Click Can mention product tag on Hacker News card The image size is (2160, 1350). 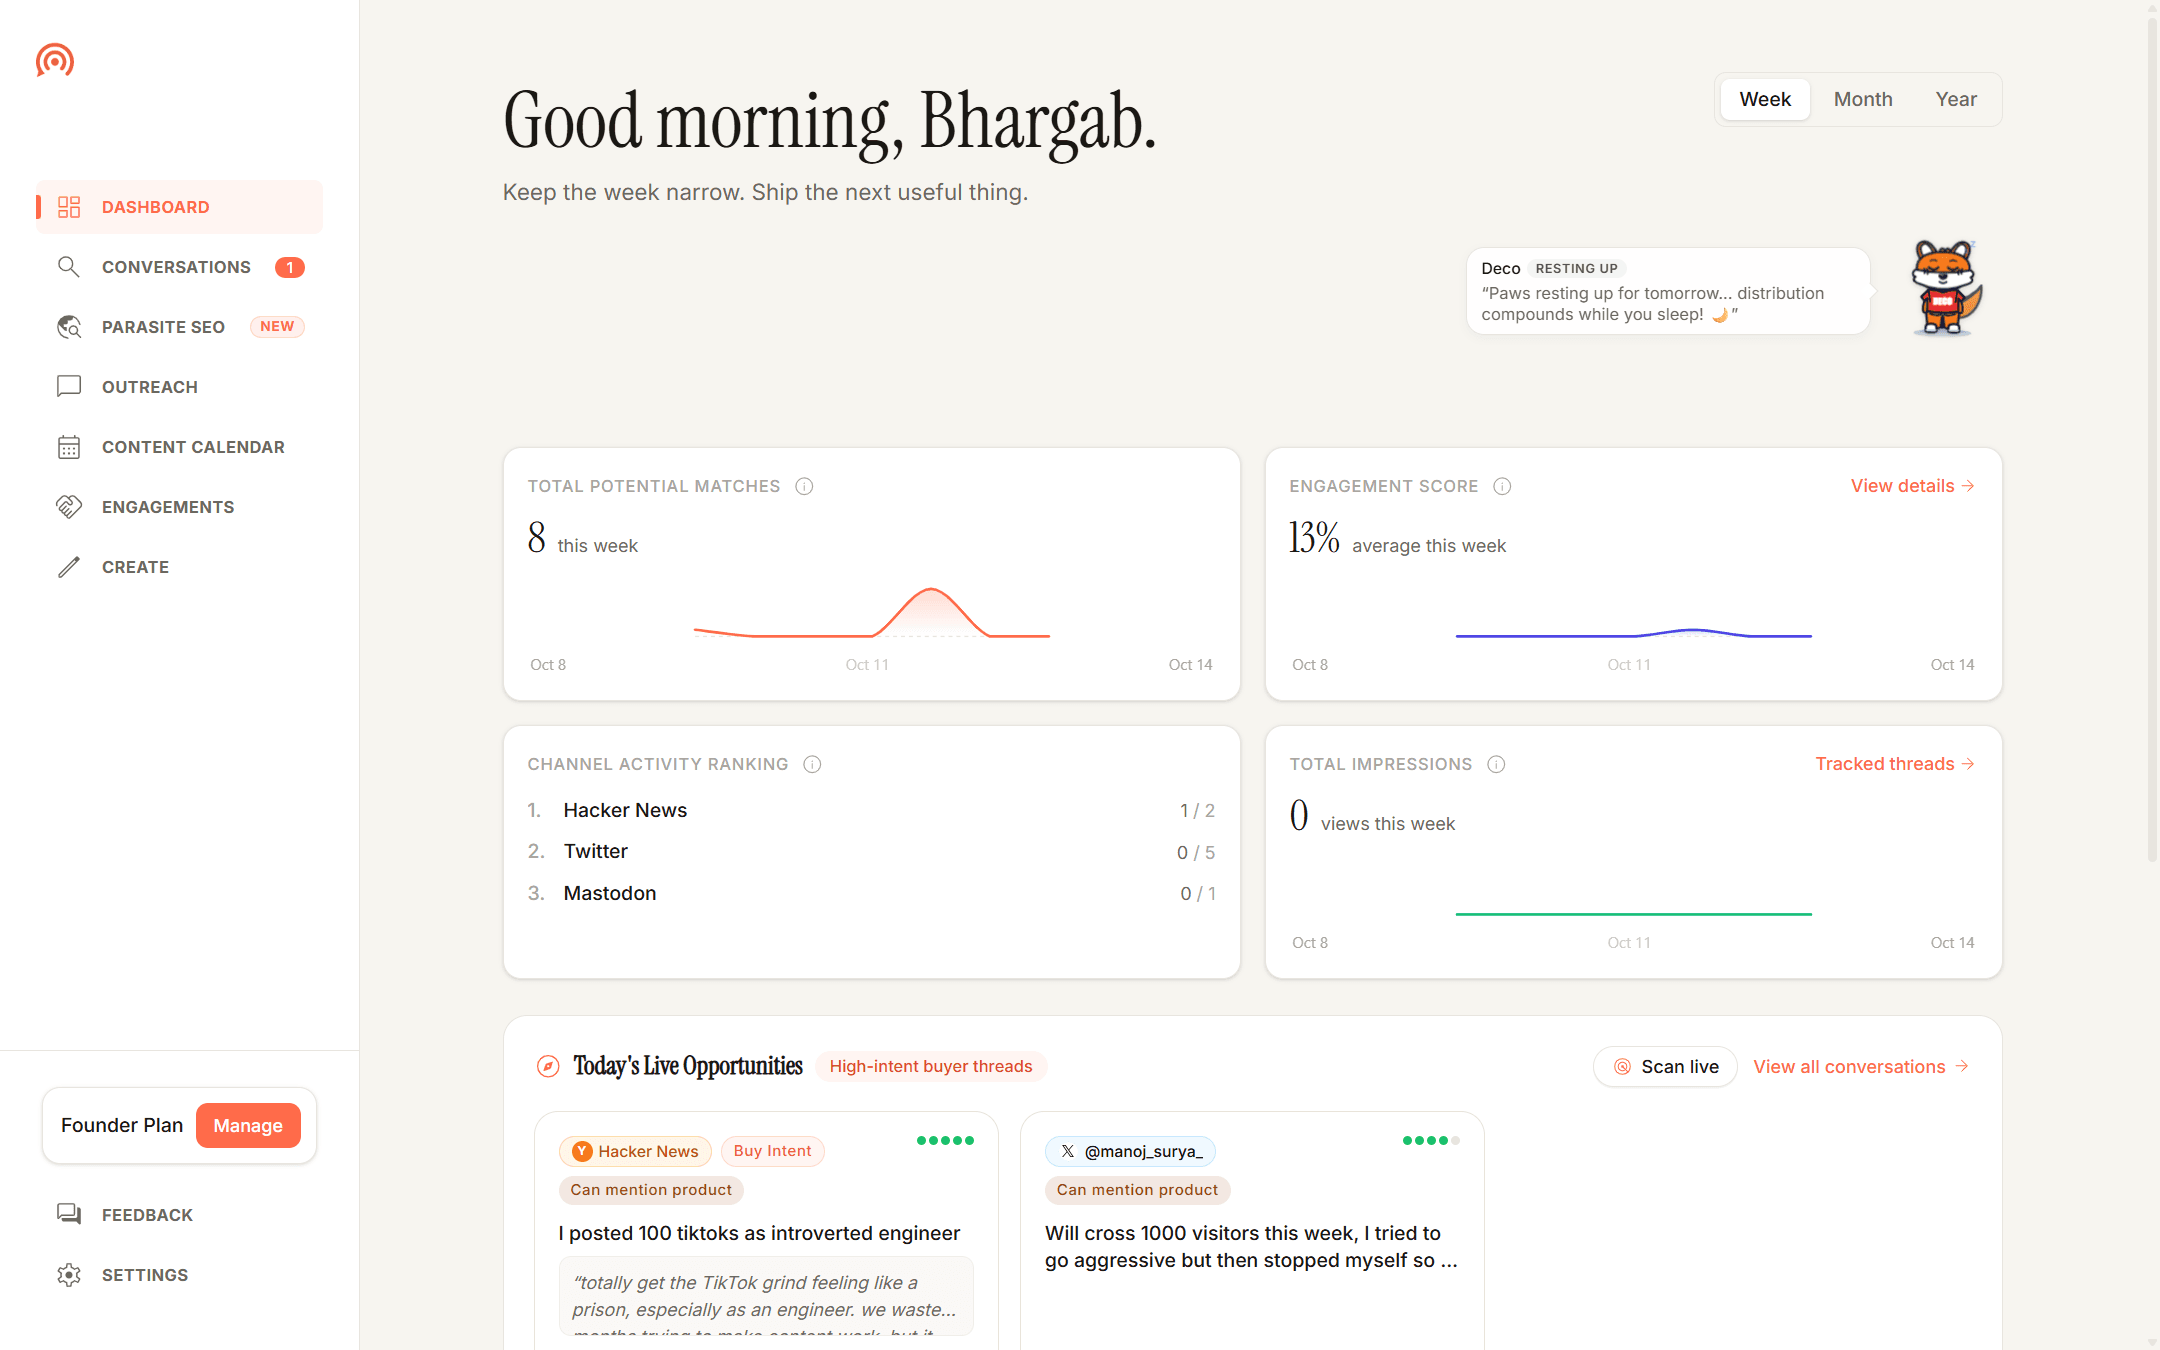point(651,1190)
